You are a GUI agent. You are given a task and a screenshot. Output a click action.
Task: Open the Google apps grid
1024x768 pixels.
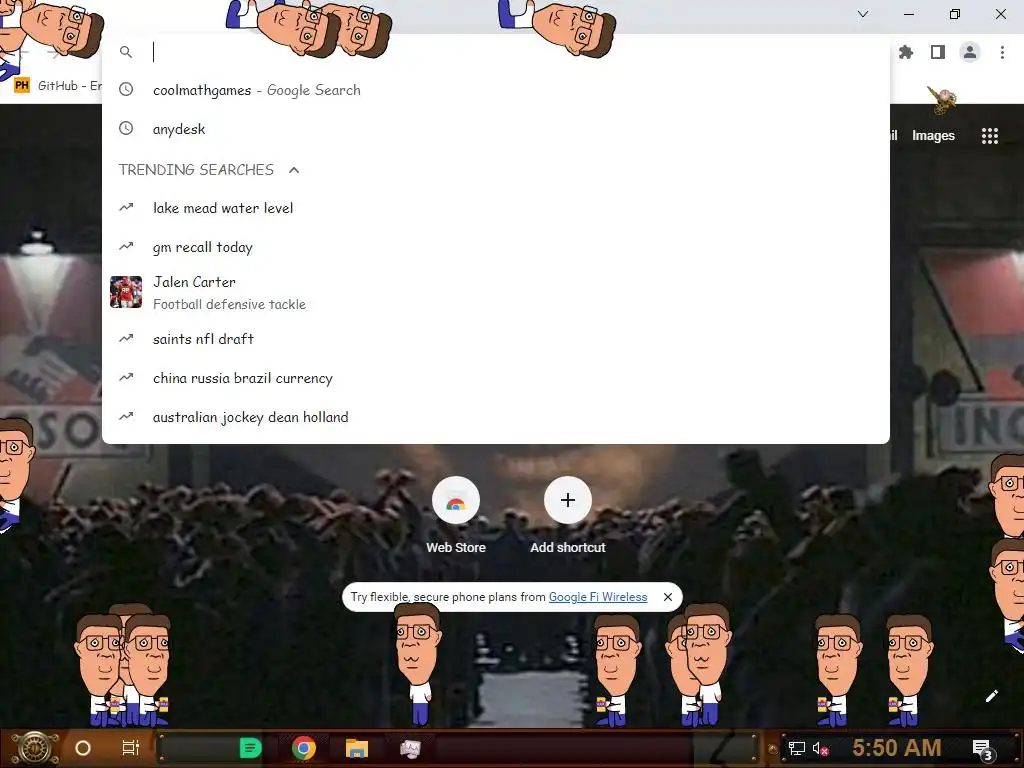tap(990, 136)
